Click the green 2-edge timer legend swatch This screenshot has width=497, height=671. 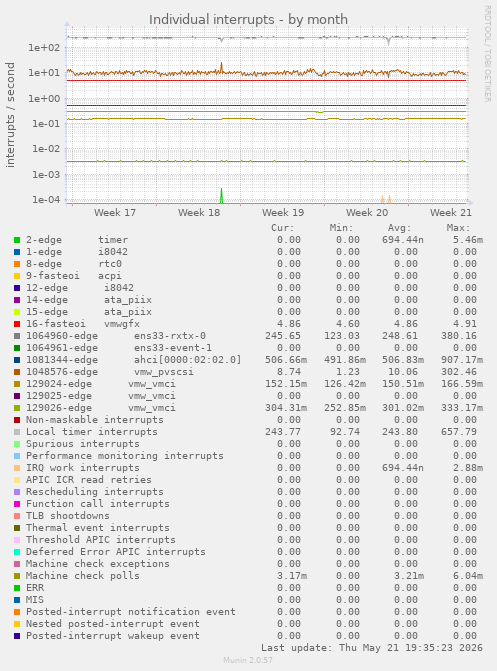17,240
